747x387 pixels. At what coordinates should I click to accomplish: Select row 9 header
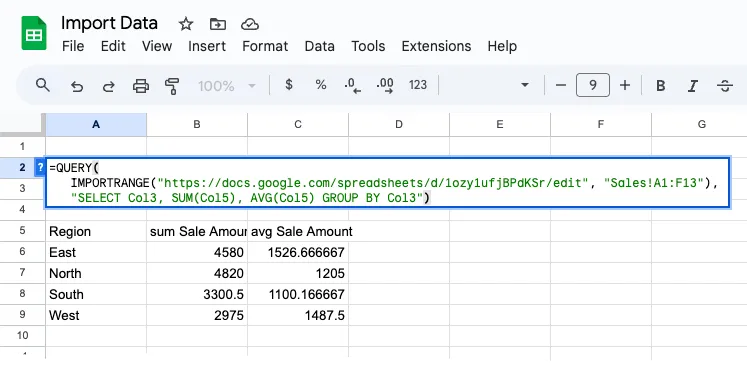click(x=22, y=315)
